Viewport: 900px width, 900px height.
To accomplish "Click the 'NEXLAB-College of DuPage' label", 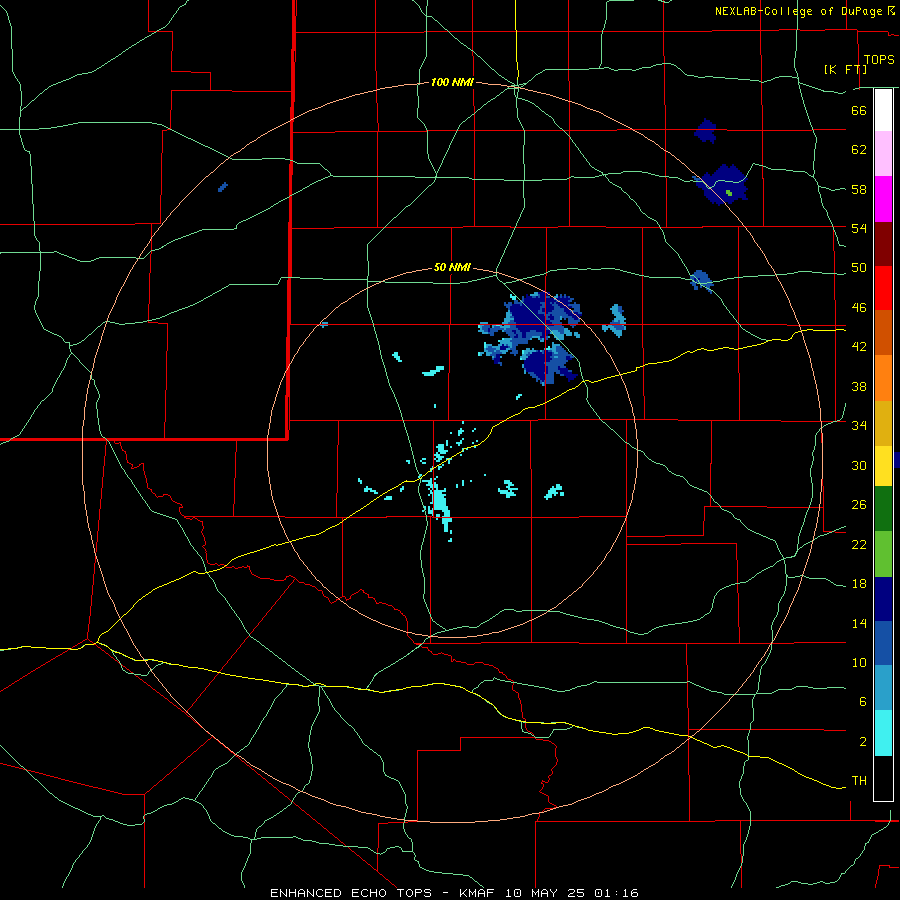I will point(798,11).
